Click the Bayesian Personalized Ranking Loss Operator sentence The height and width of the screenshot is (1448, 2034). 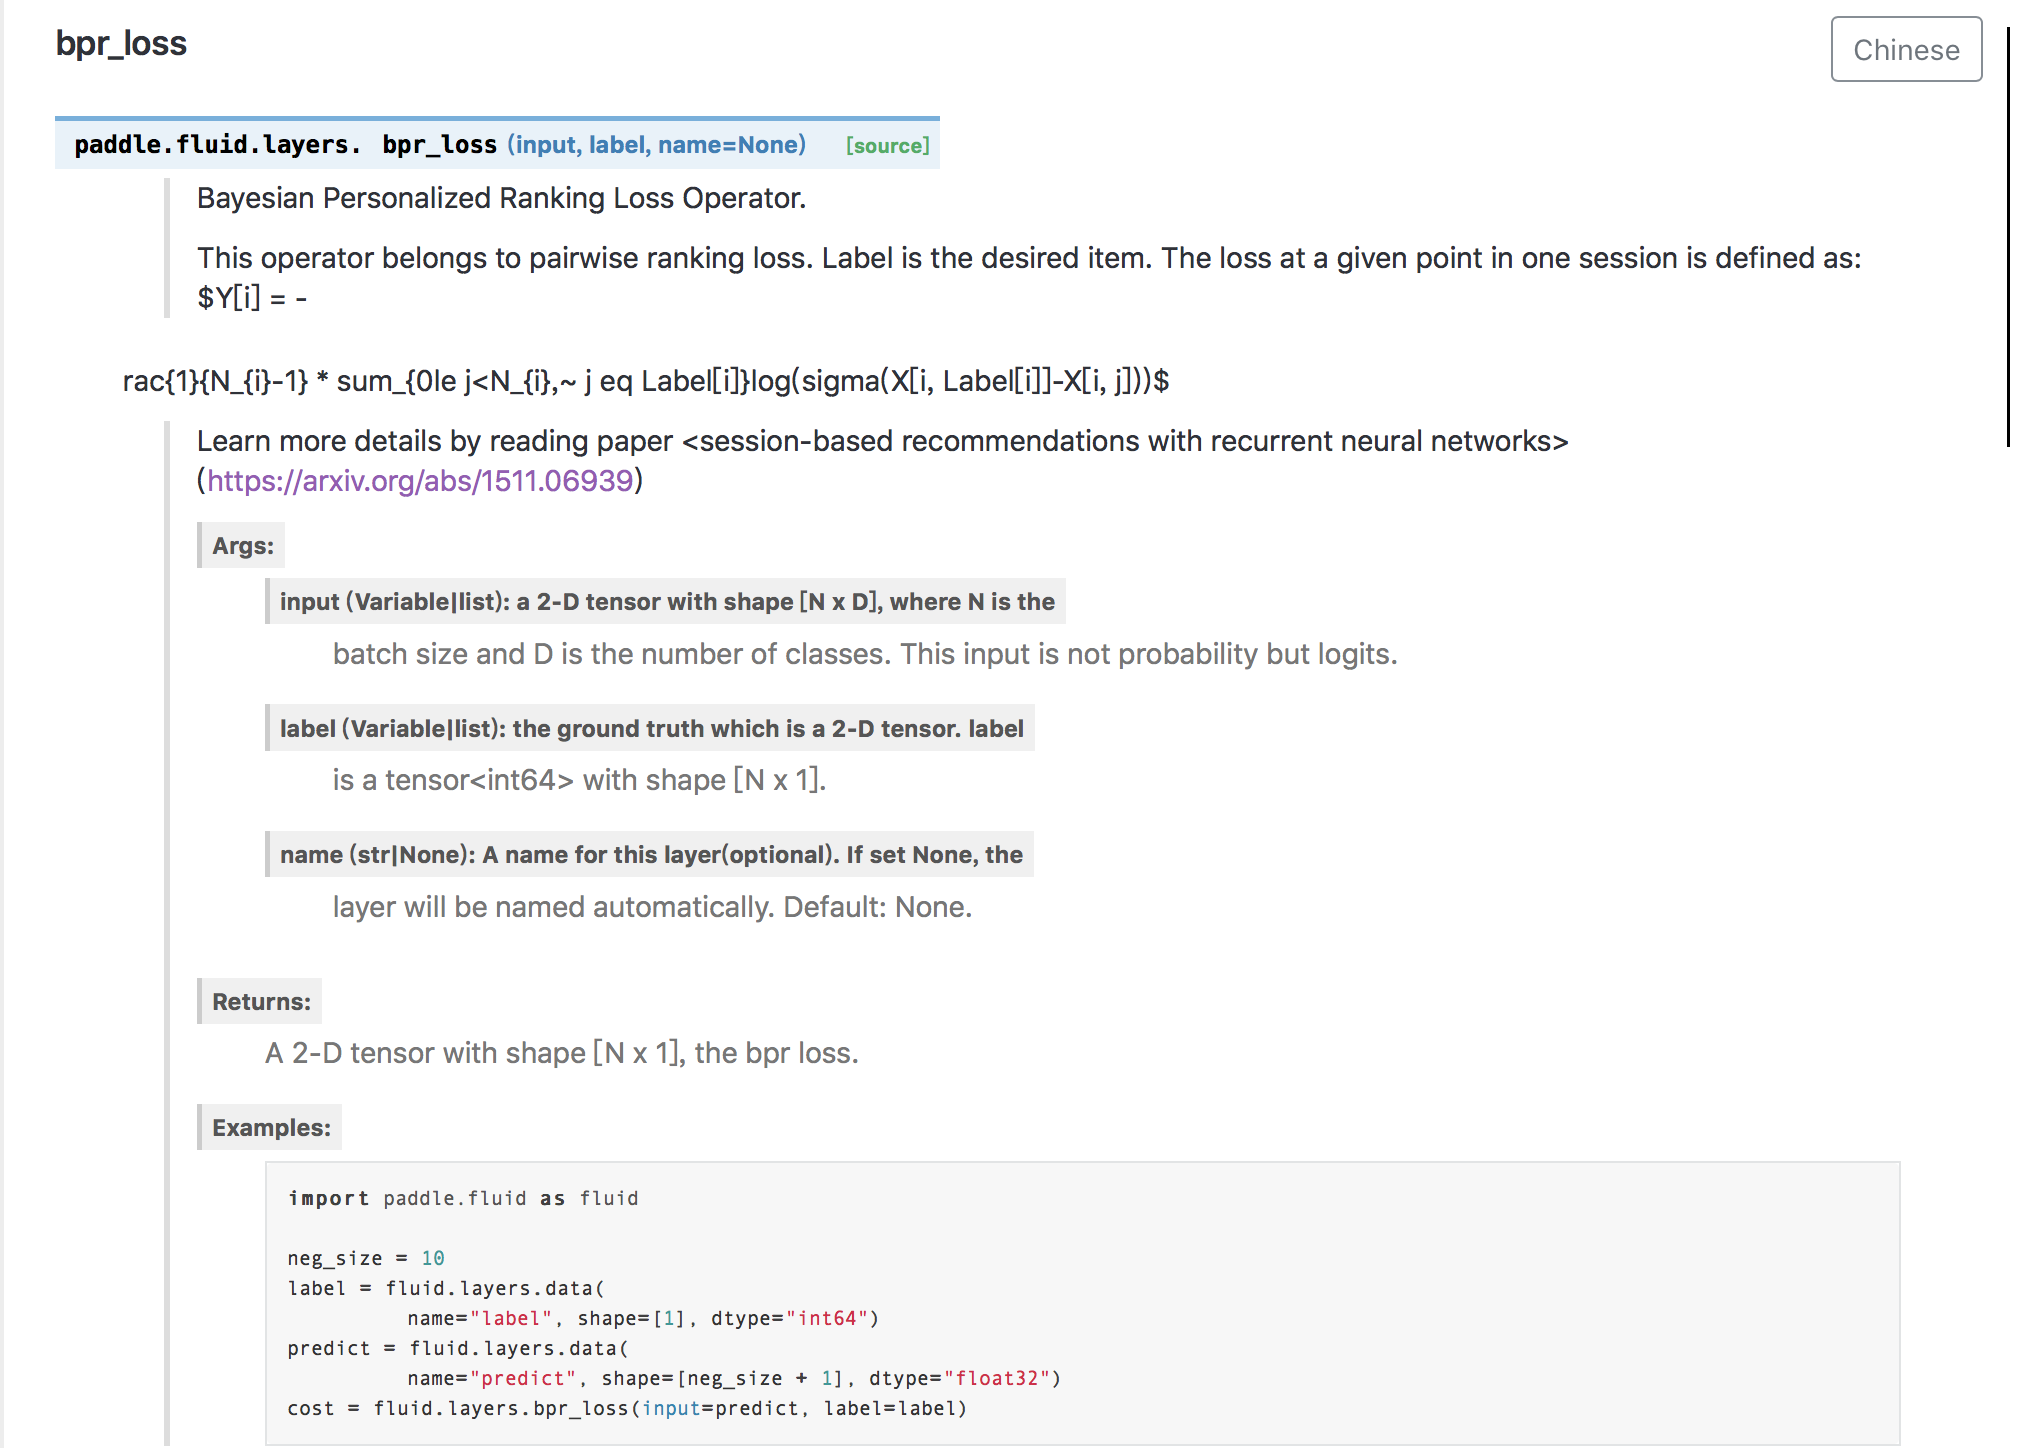click(x=501, y=199)
